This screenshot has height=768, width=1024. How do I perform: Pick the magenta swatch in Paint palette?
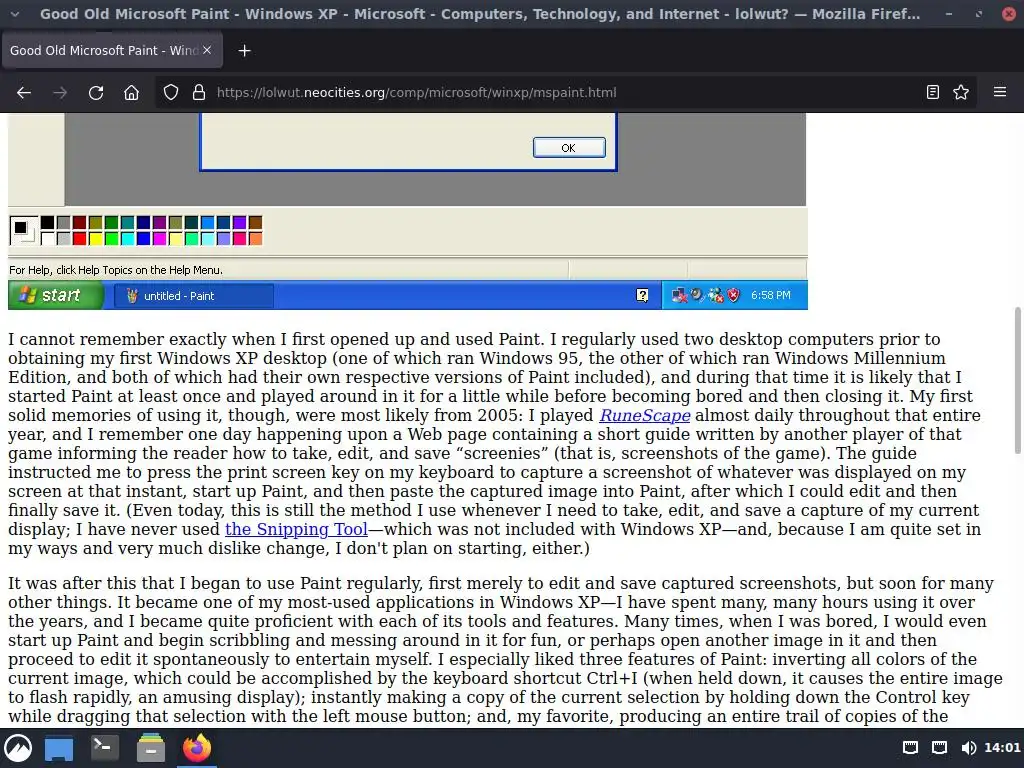[159, 239]
